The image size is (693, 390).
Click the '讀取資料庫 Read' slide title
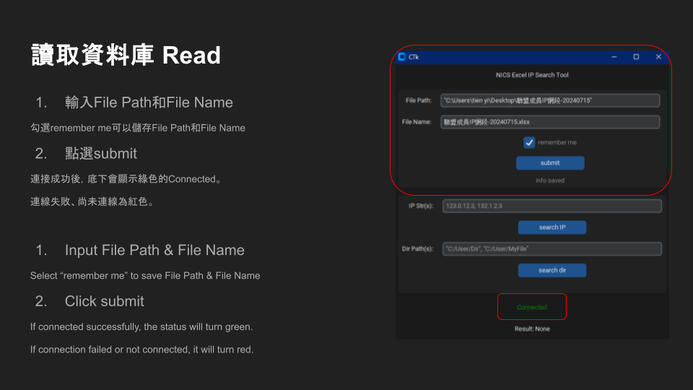pos(126,55)
